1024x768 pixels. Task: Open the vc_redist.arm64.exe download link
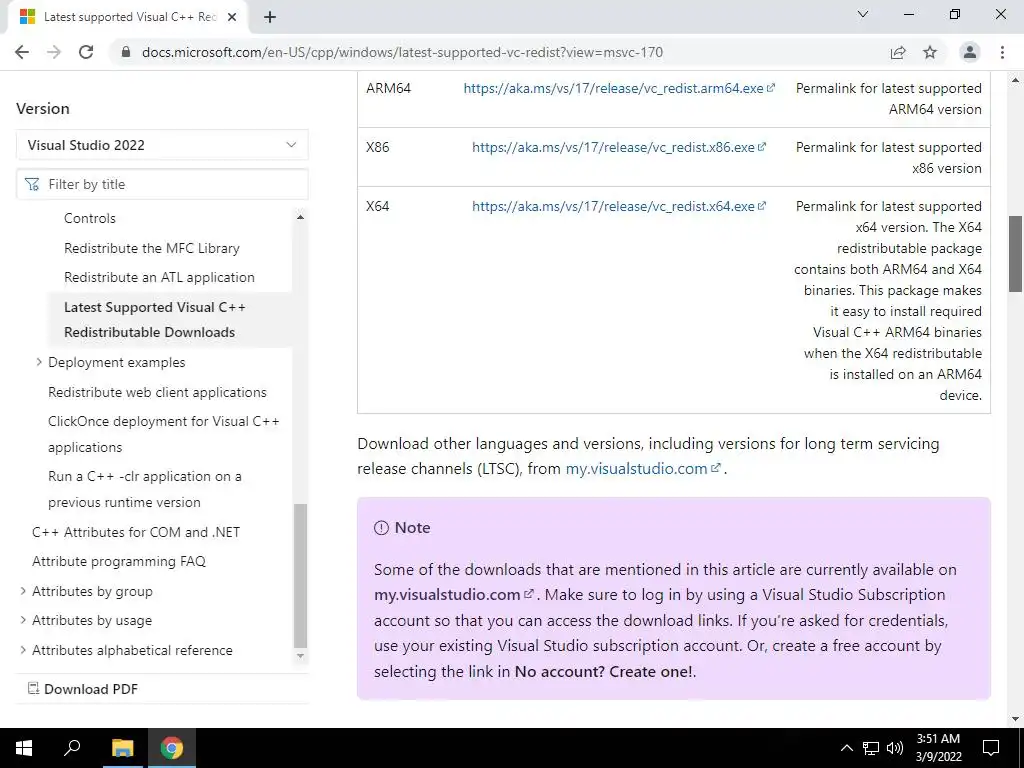coord(618,88)
